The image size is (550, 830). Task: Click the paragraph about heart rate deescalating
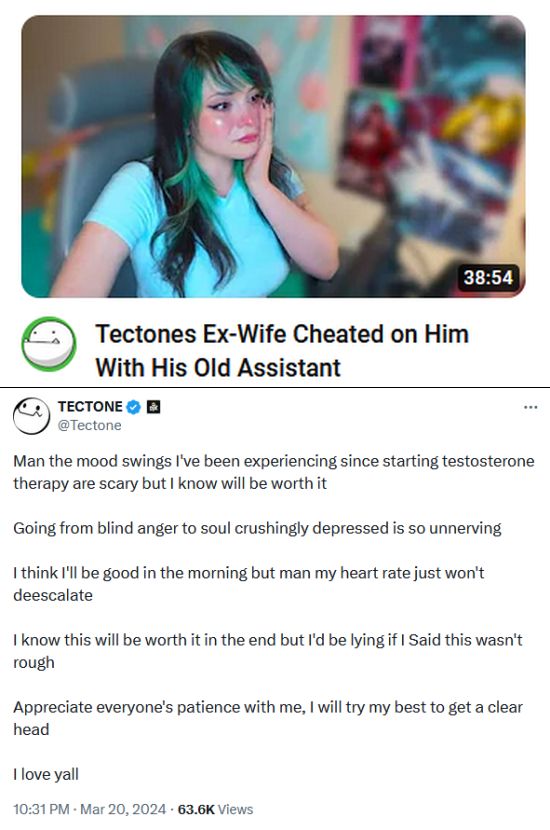tap(249, 584)
